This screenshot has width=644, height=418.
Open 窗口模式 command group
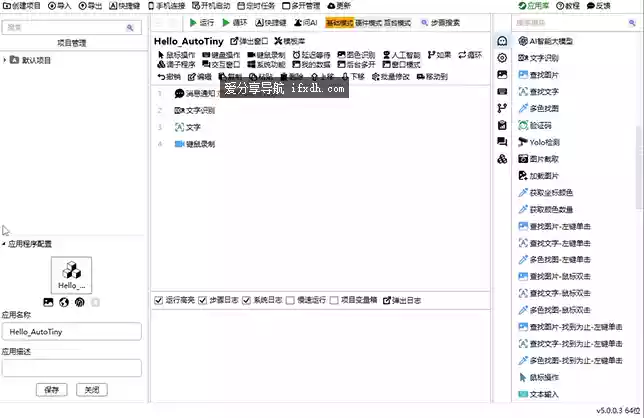401,64
